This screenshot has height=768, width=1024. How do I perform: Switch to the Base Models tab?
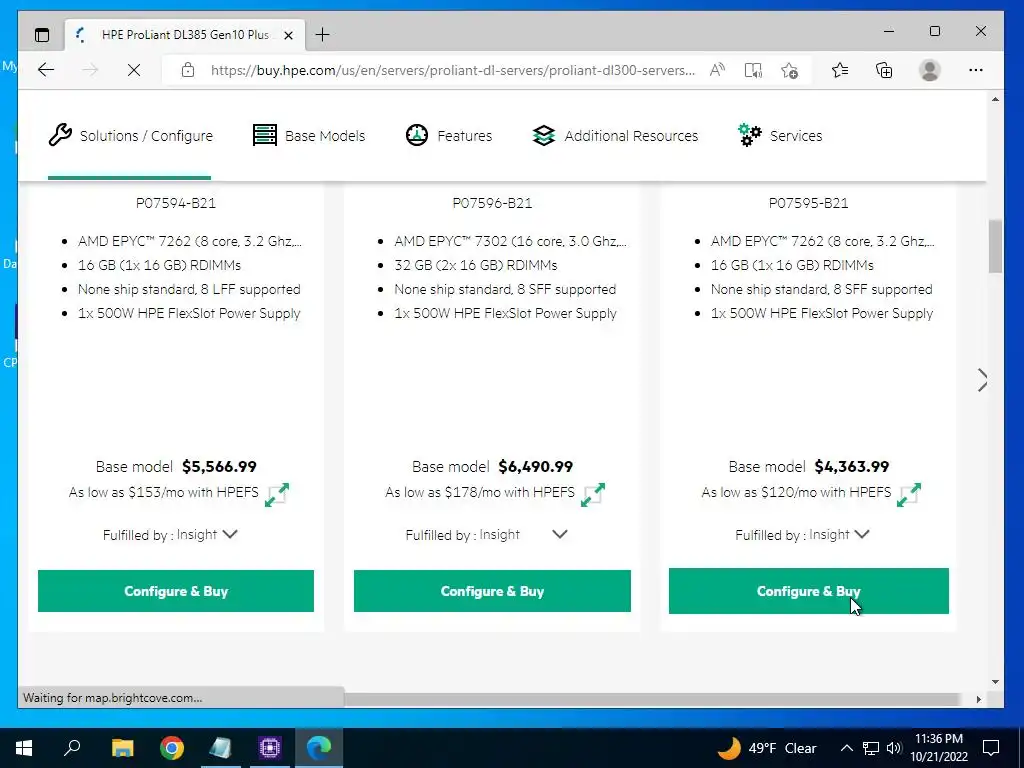click(308, 136)
